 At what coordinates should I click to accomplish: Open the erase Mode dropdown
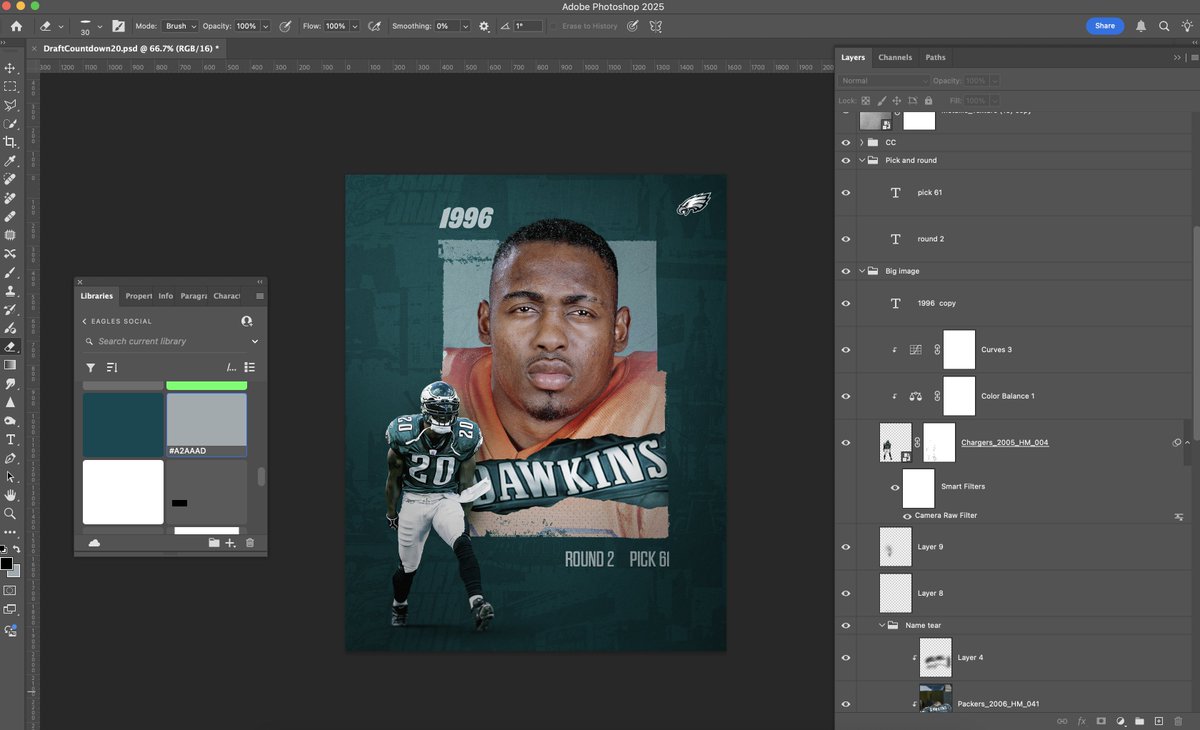178,26
